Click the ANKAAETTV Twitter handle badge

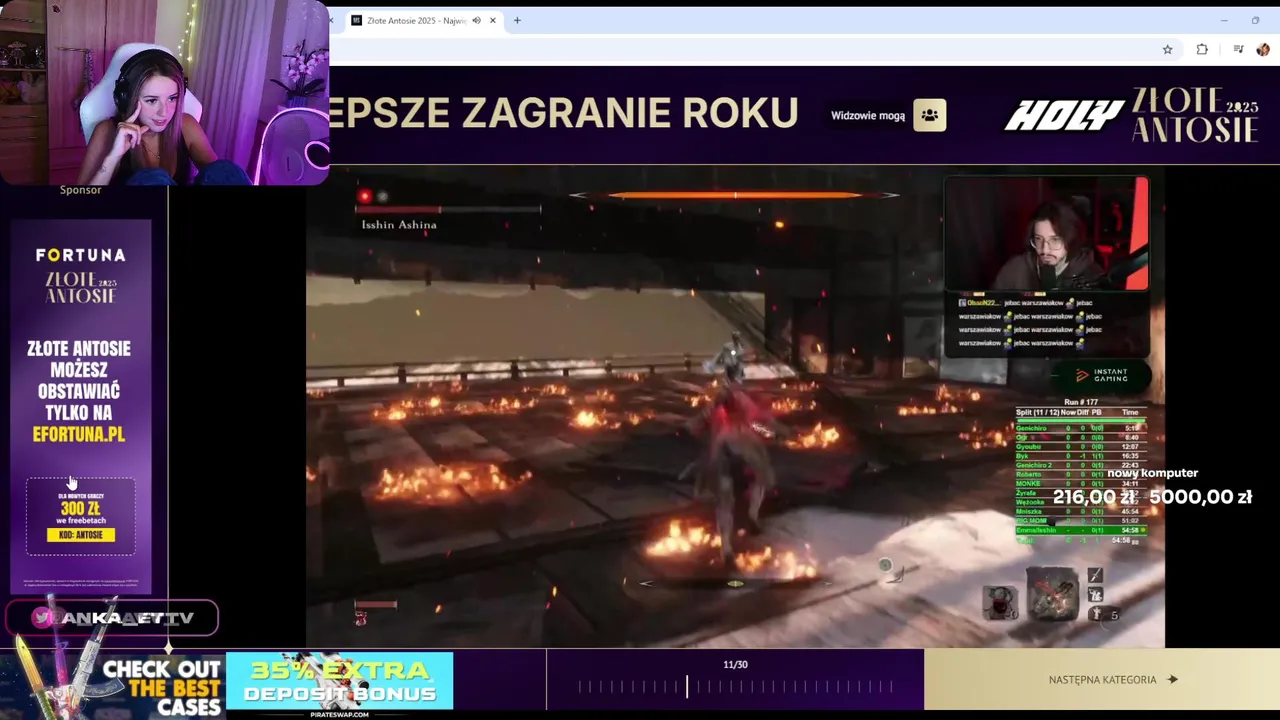(112, 618)
